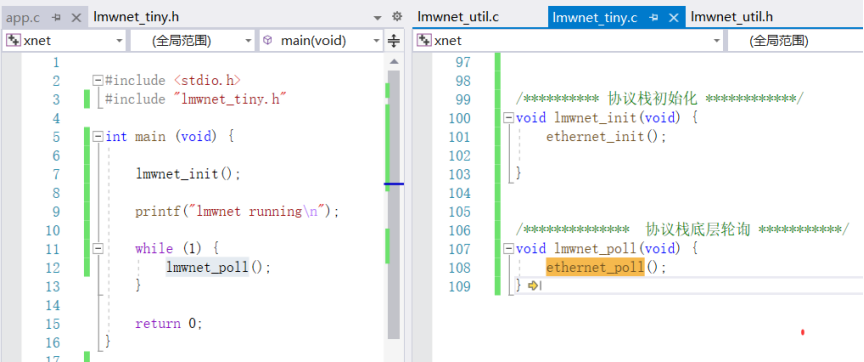The height and width of the screenshot is (362, 864).
Task: Close the app.c tab
Action: (x=77, y=18)
